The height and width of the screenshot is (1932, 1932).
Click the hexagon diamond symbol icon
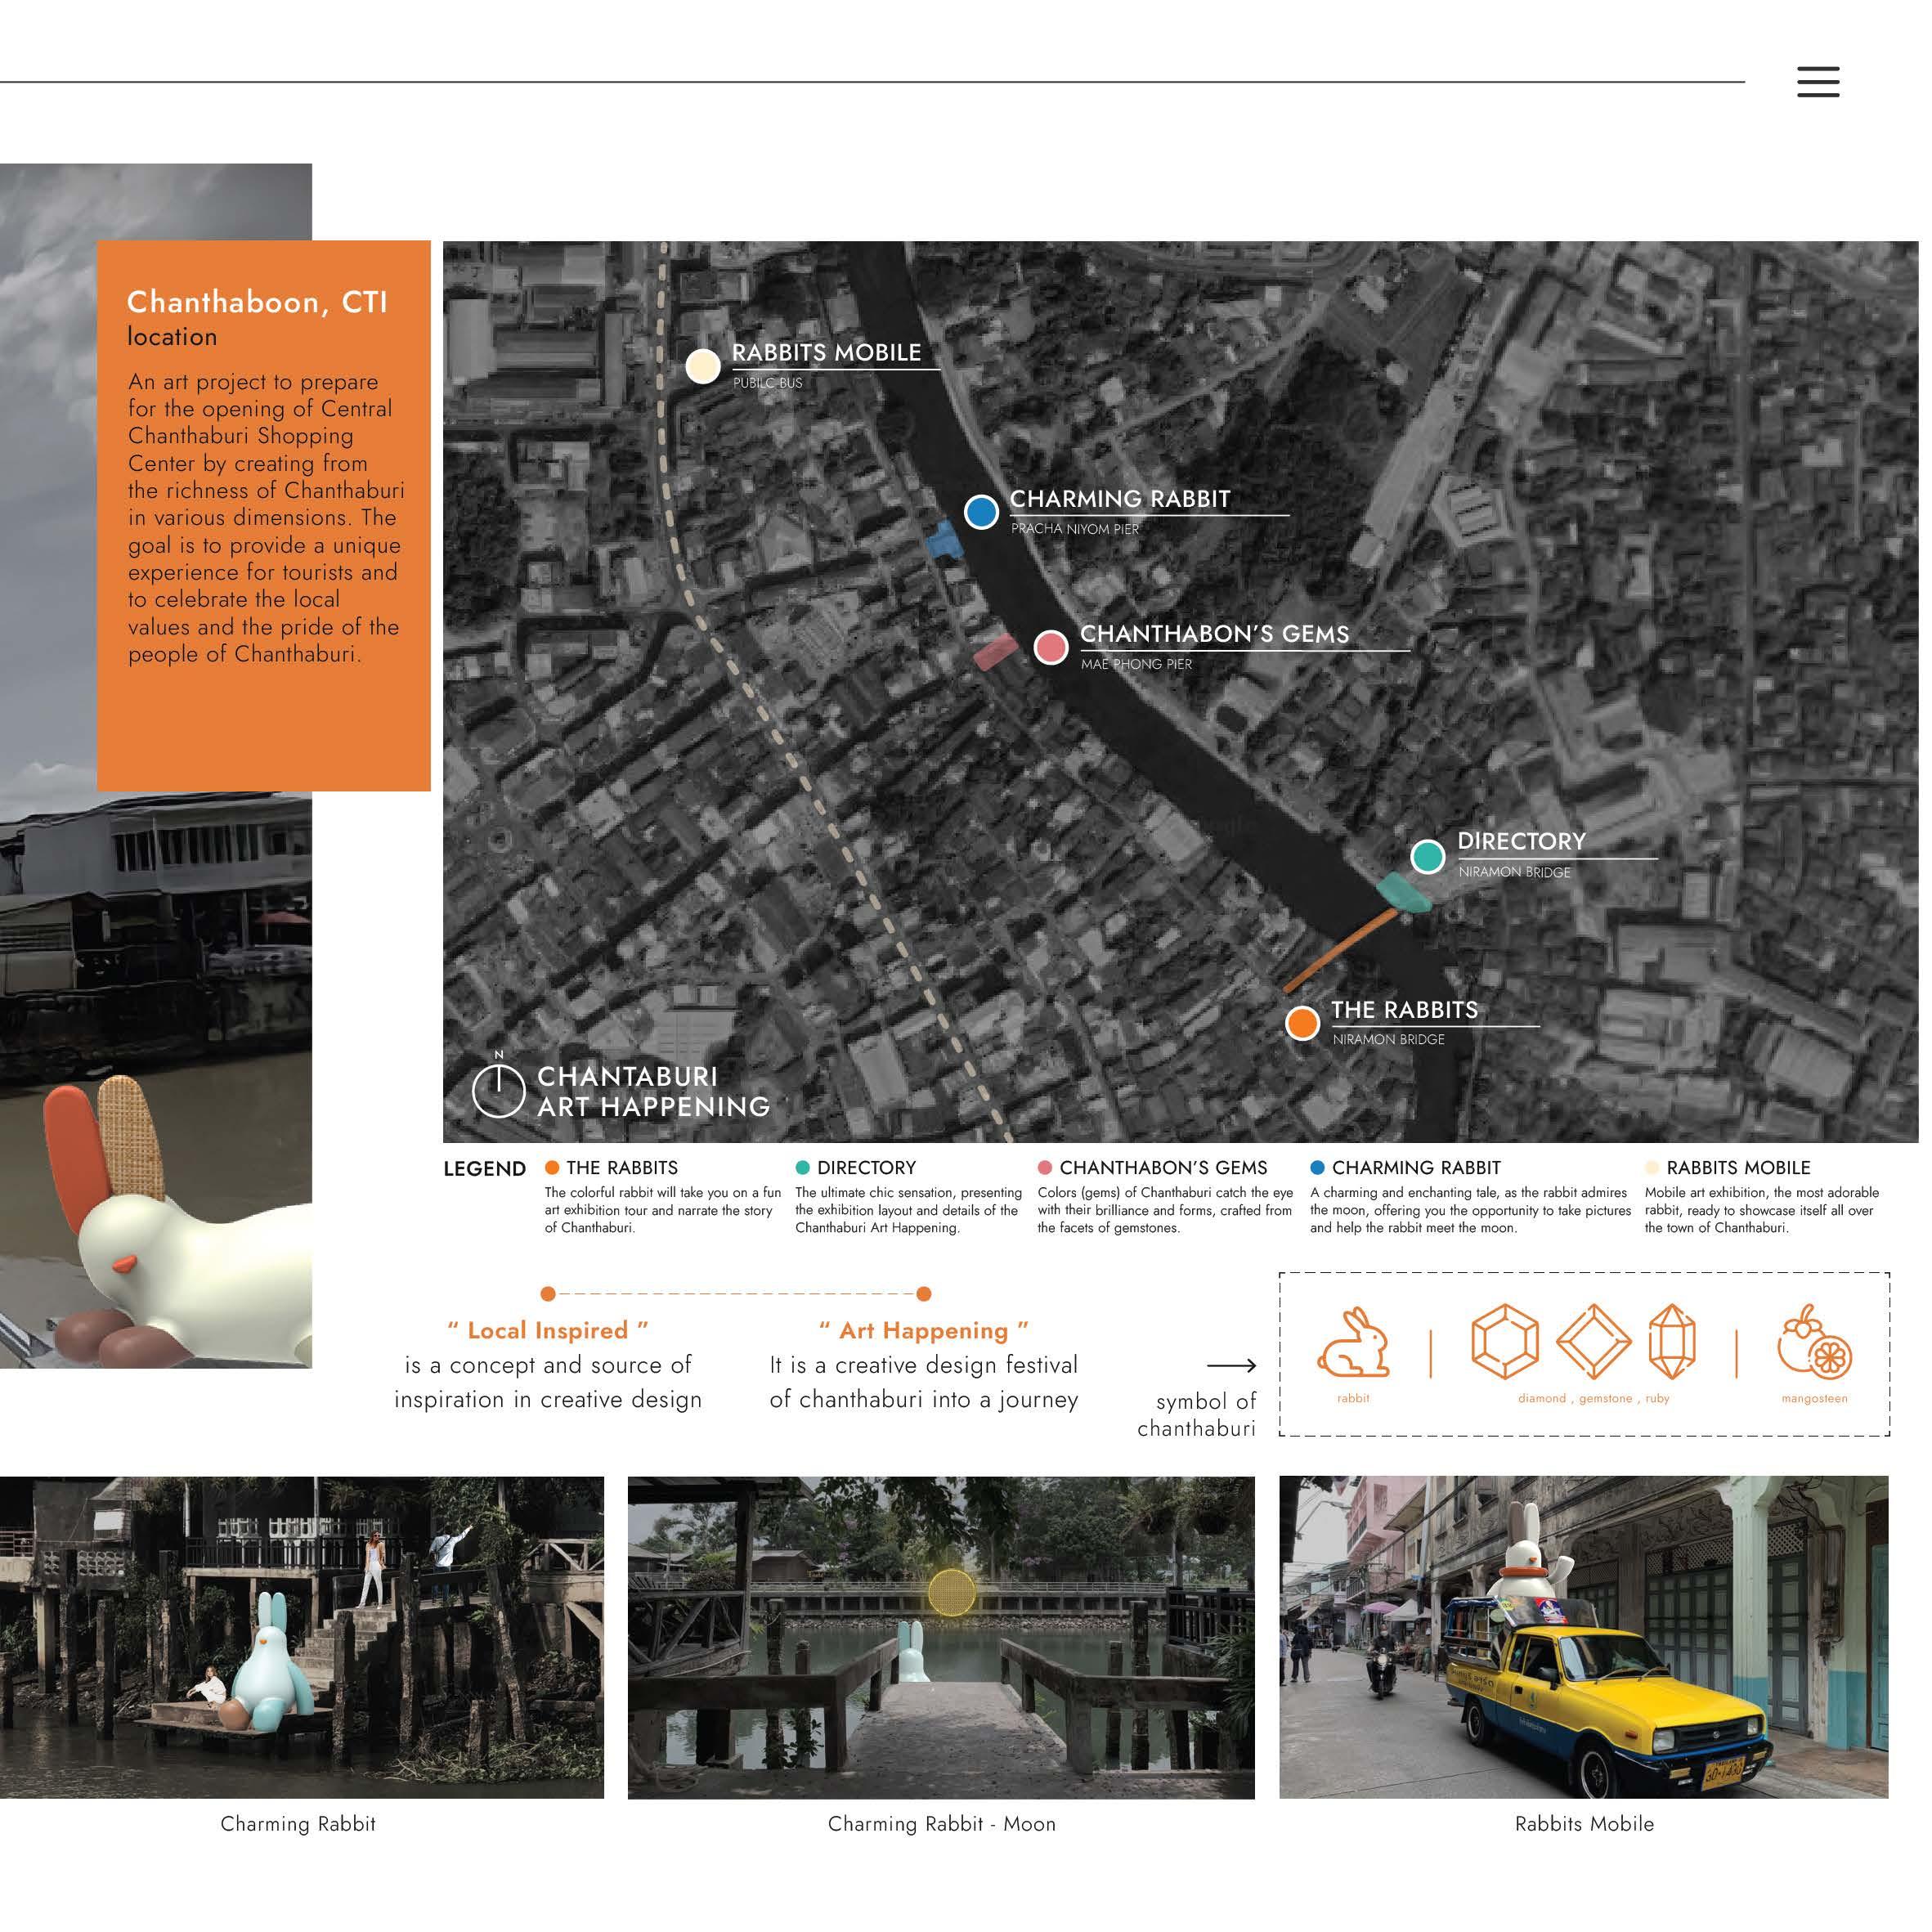[x=1504, y=1341]
